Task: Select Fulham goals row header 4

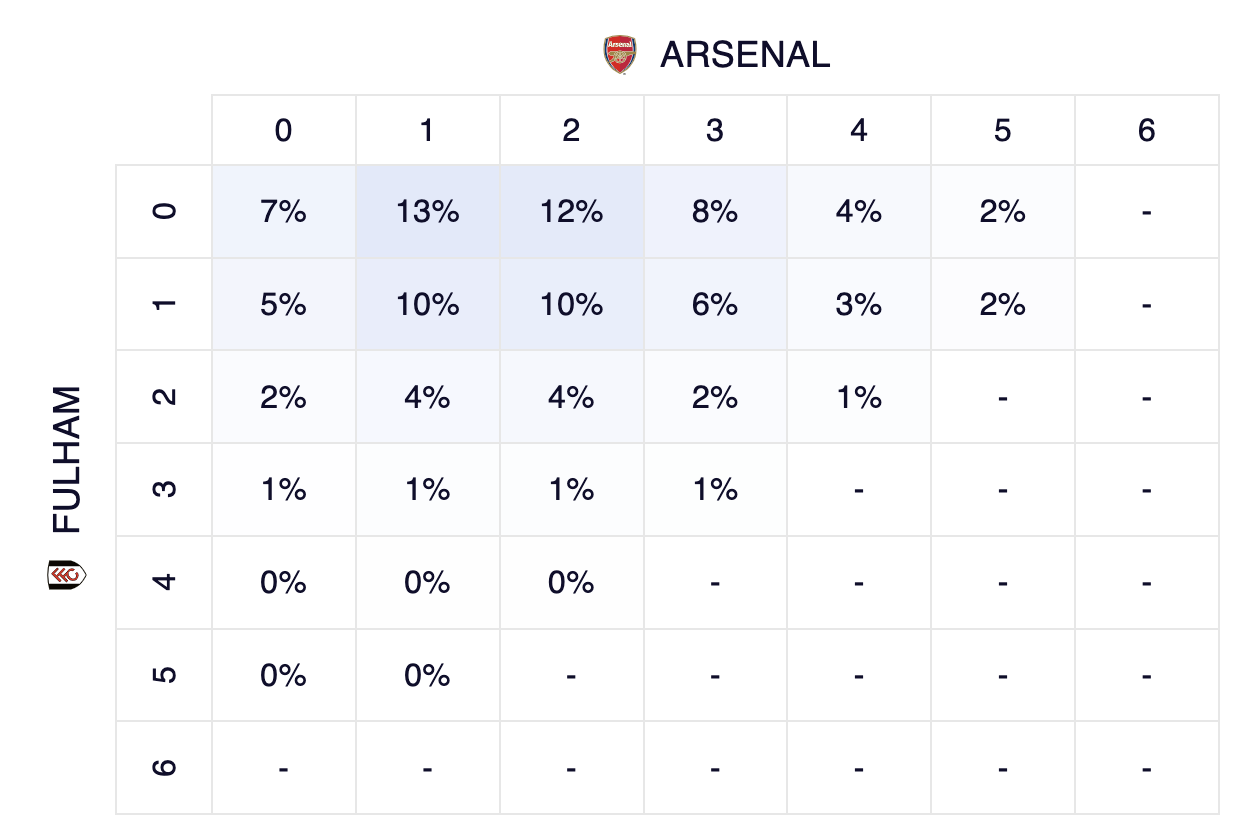Action: click(165, 582)
